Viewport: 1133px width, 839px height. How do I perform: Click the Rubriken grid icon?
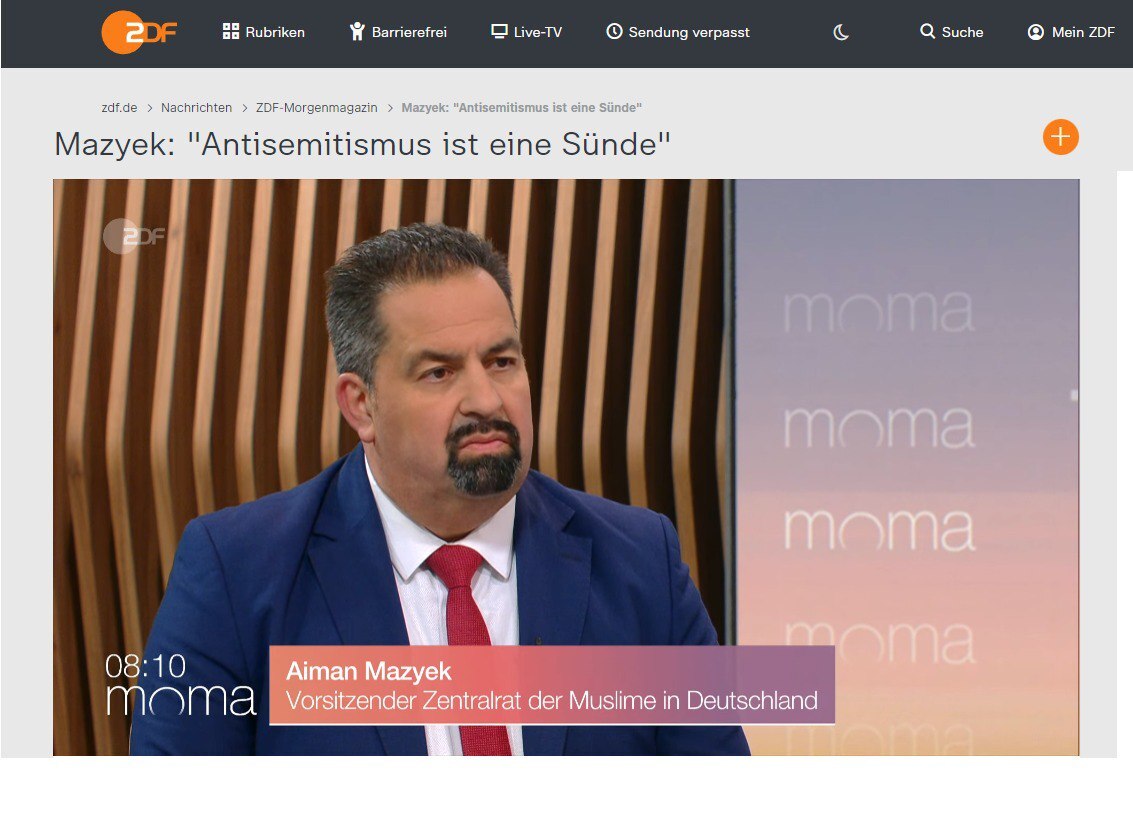click(x=231, y=31)
